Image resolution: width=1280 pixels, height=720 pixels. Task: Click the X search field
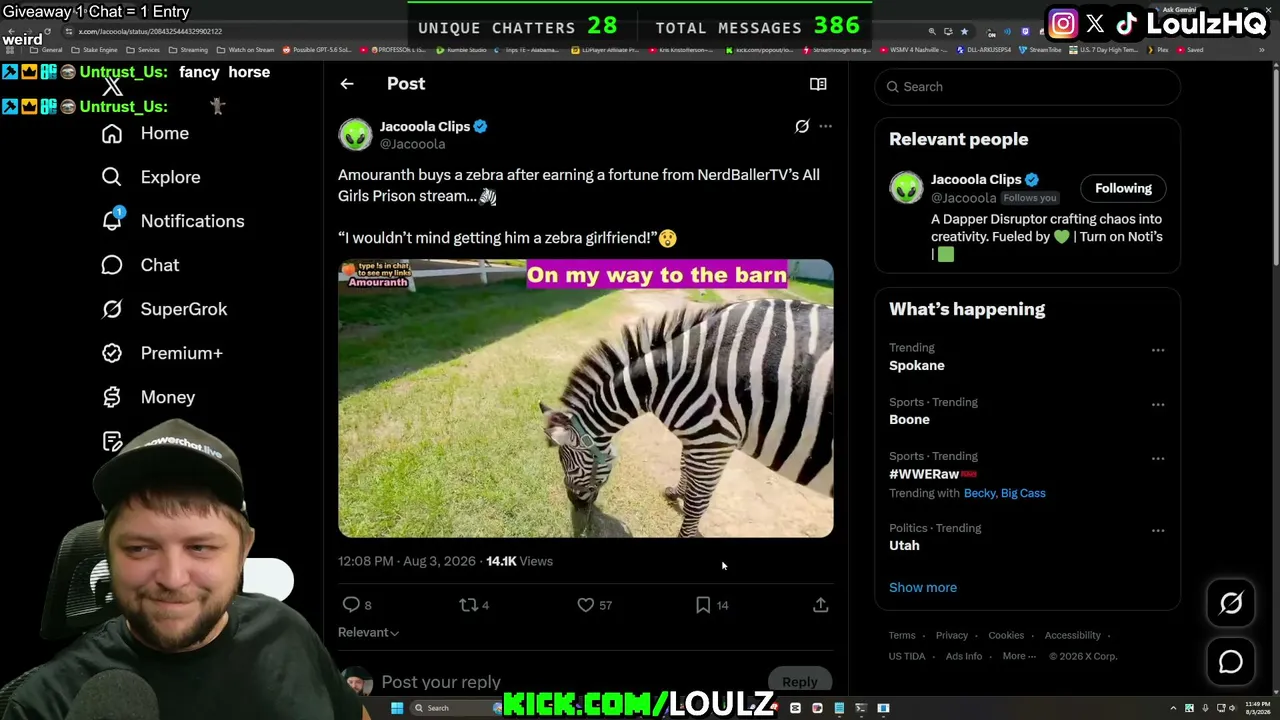(1027, 87)
